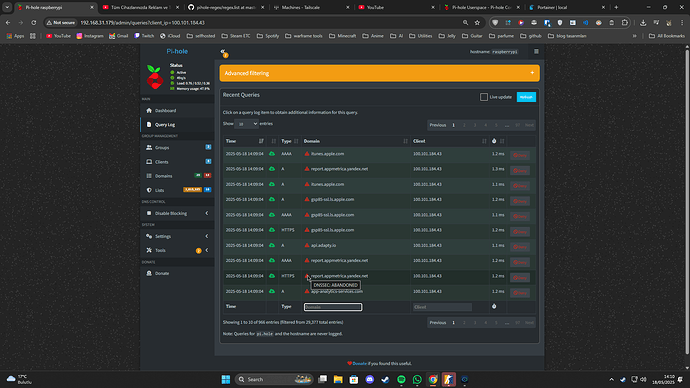The width and height of the screenshot is (690, 388).
Task: Enable the Live update checkbox
Action: point(484,97)
